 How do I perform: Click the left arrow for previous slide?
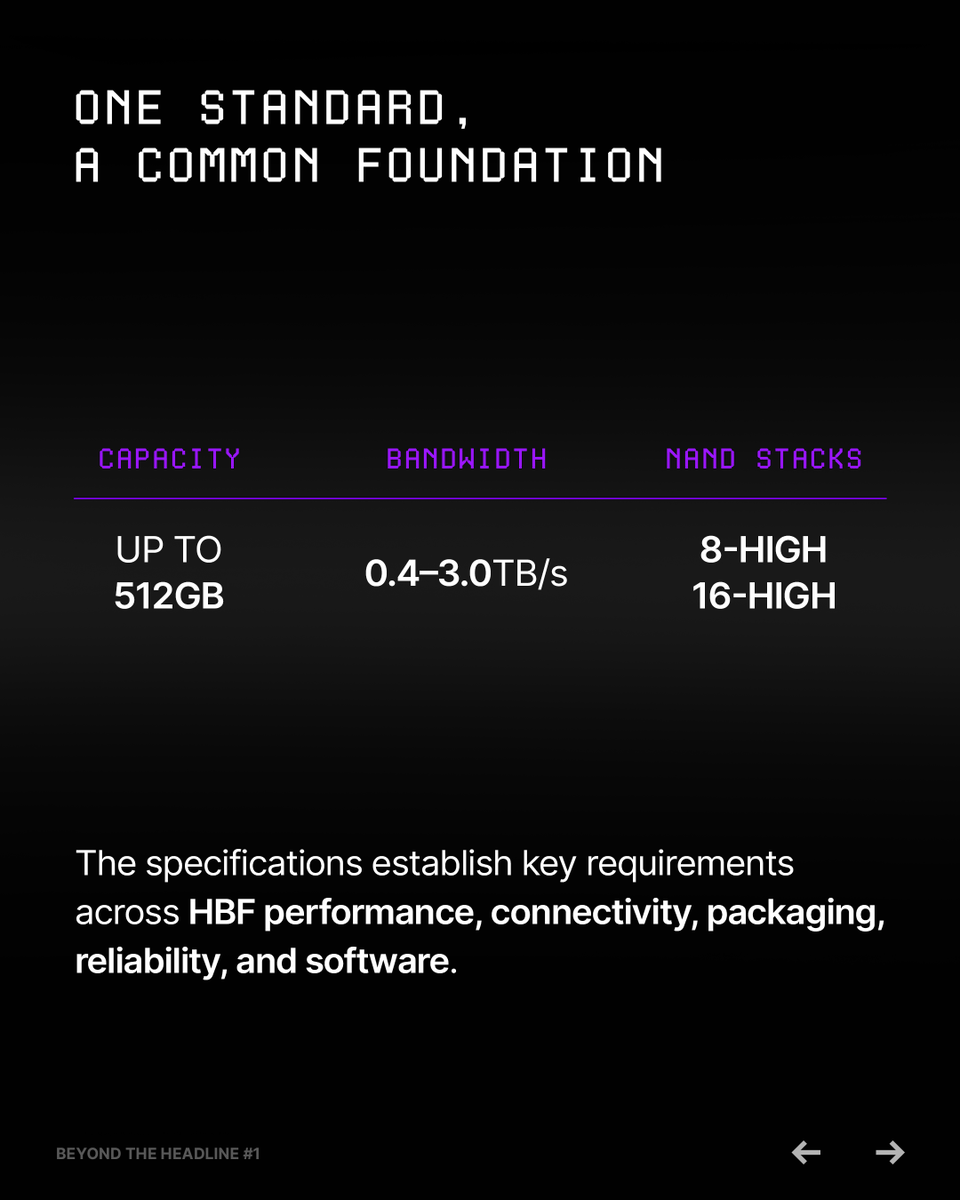pos(806,1153)
